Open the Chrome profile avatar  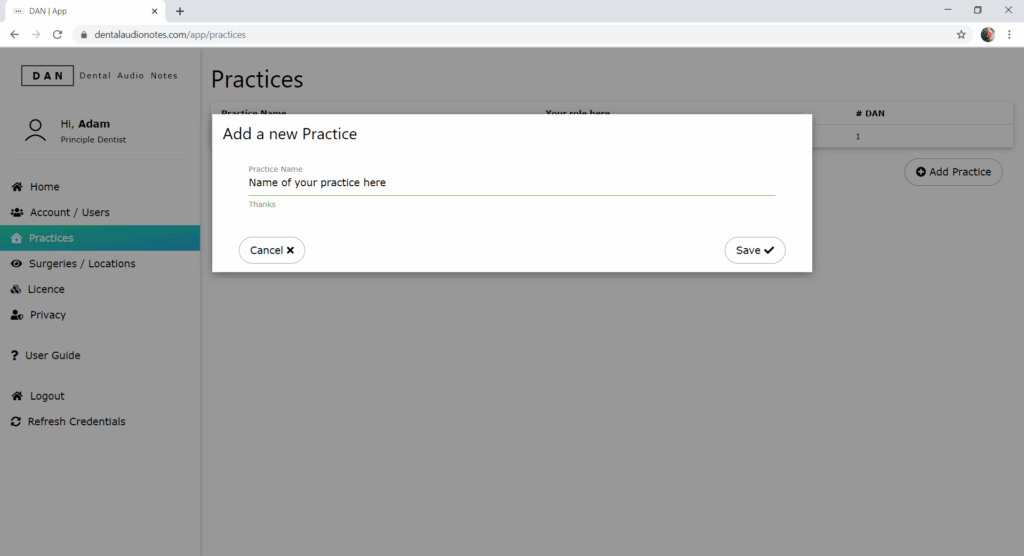tap(988, 34)
